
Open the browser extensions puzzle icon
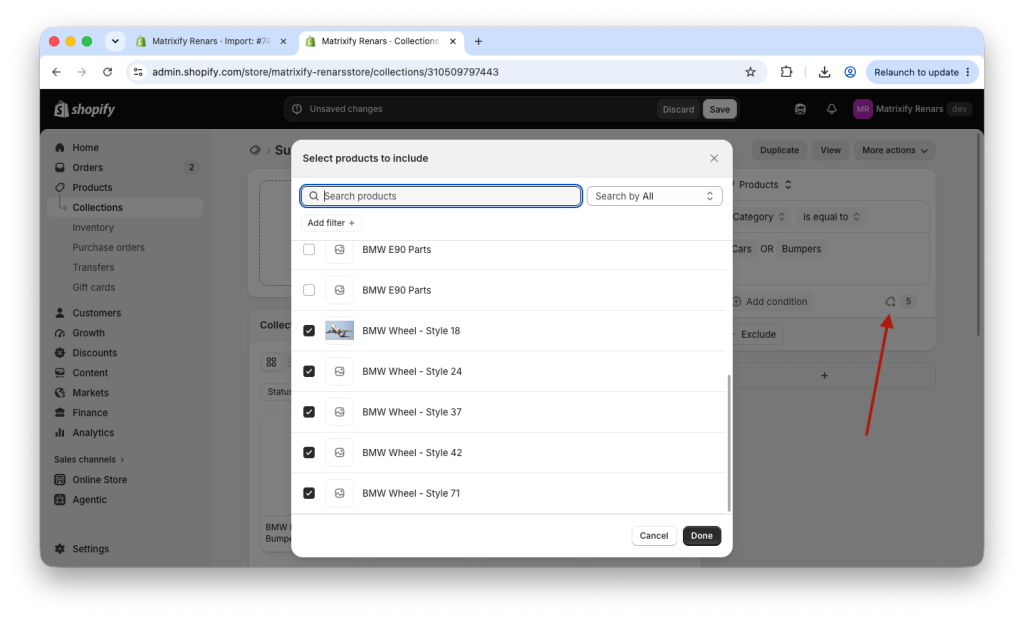tap(786, 72)
